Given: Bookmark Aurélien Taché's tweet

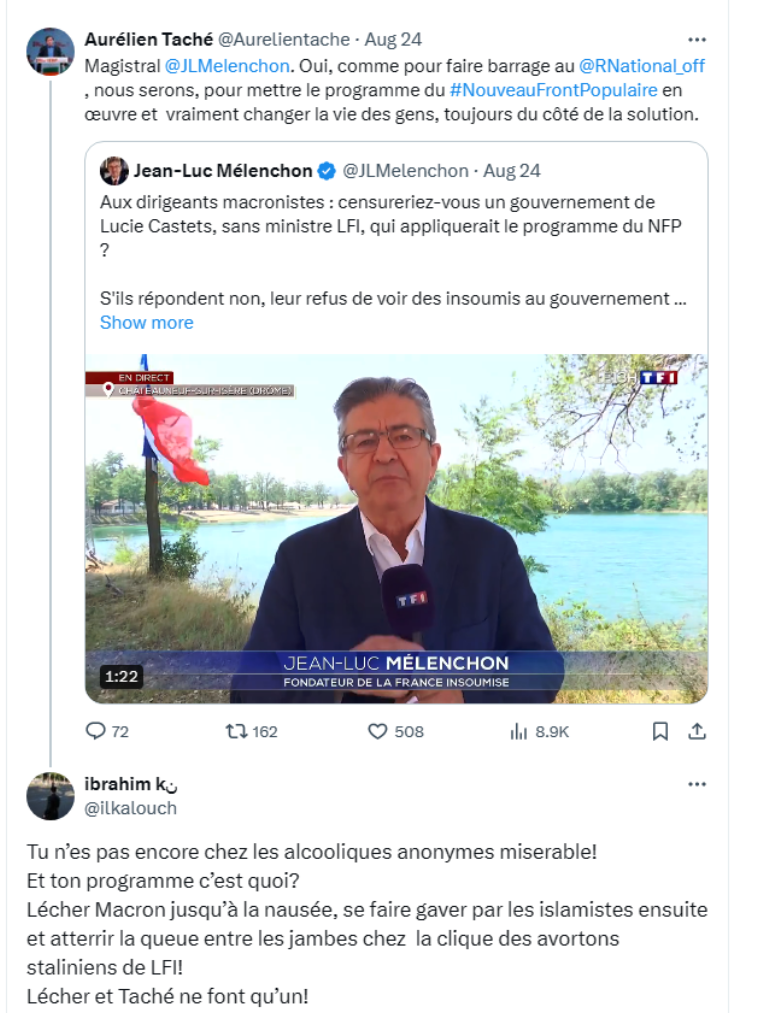Looking at the screenshot, I should [x=660, y=731].
